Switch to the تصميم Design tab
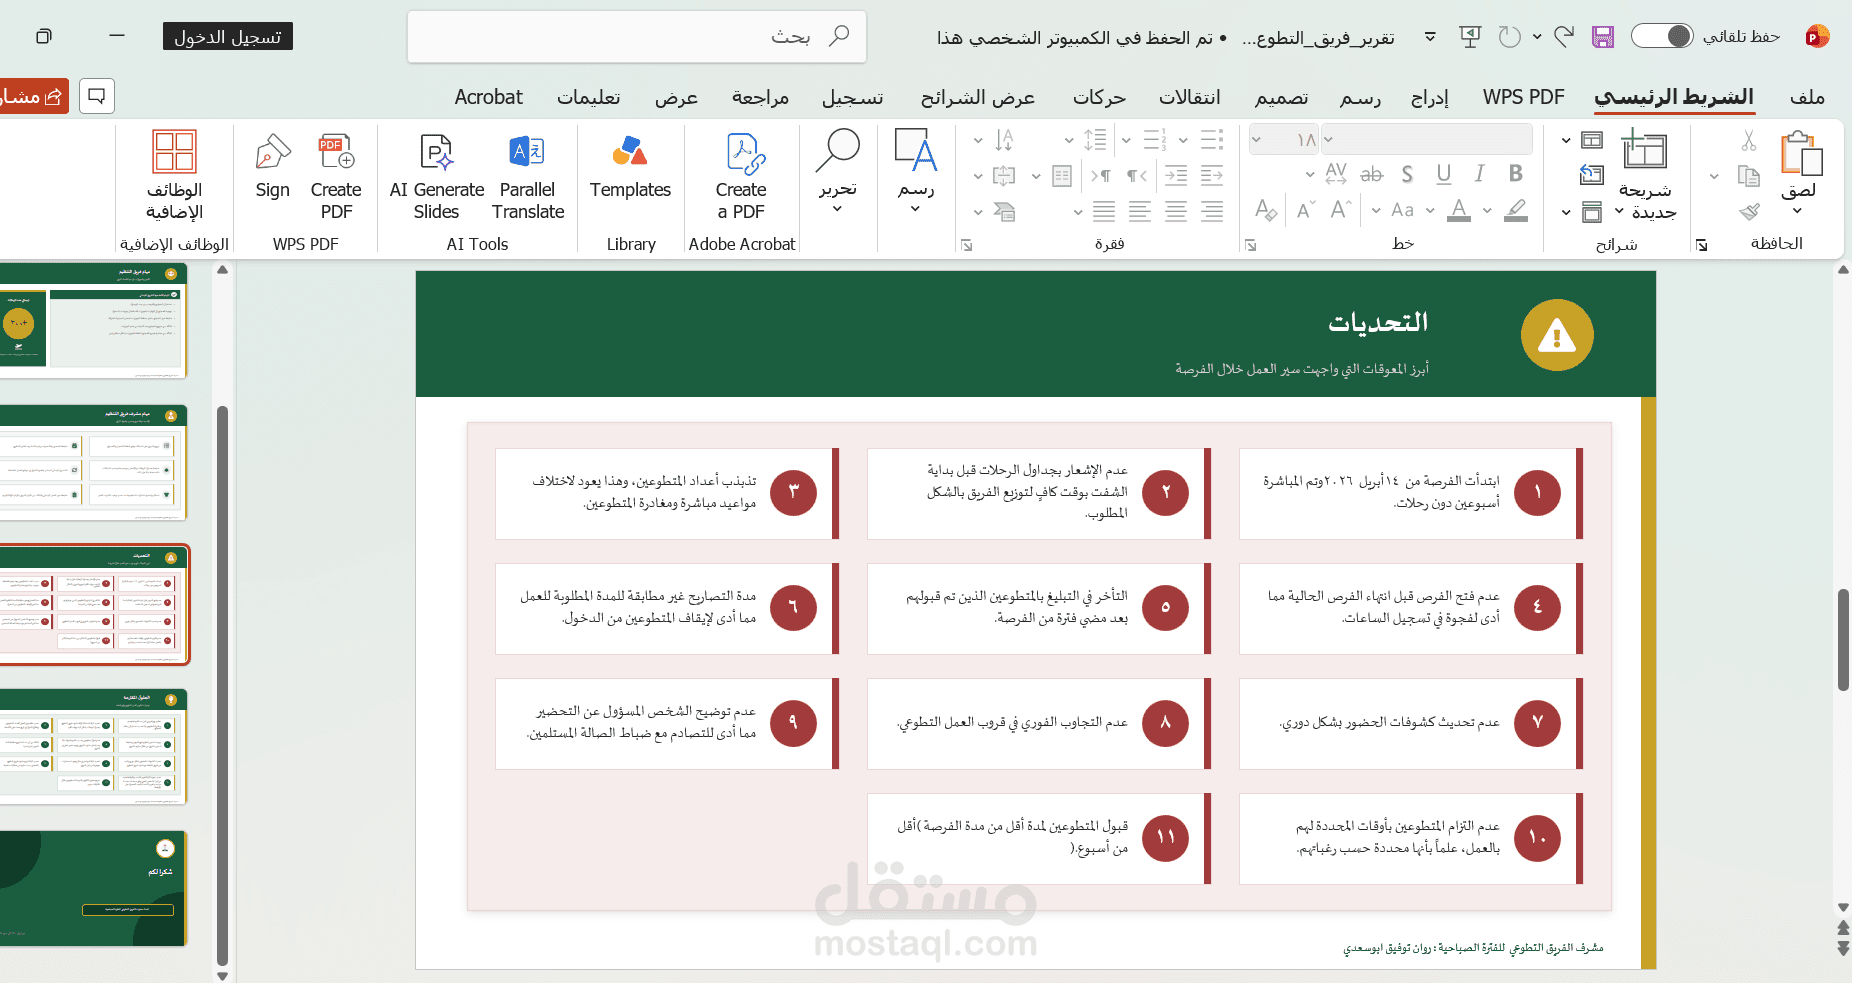The height and width of the screenshot is (983, 1852). coord(1282,96)
